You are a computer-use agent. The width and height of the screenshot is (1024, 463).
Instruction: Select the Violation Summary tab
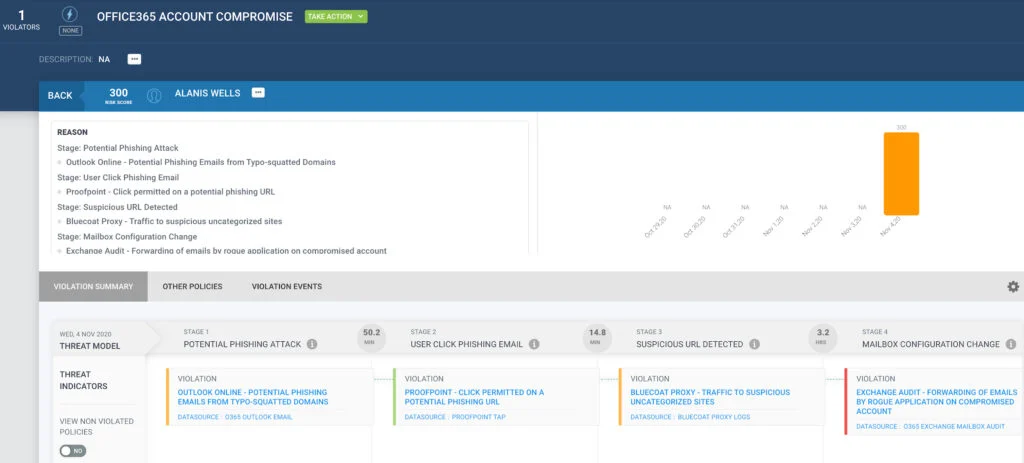93,287
